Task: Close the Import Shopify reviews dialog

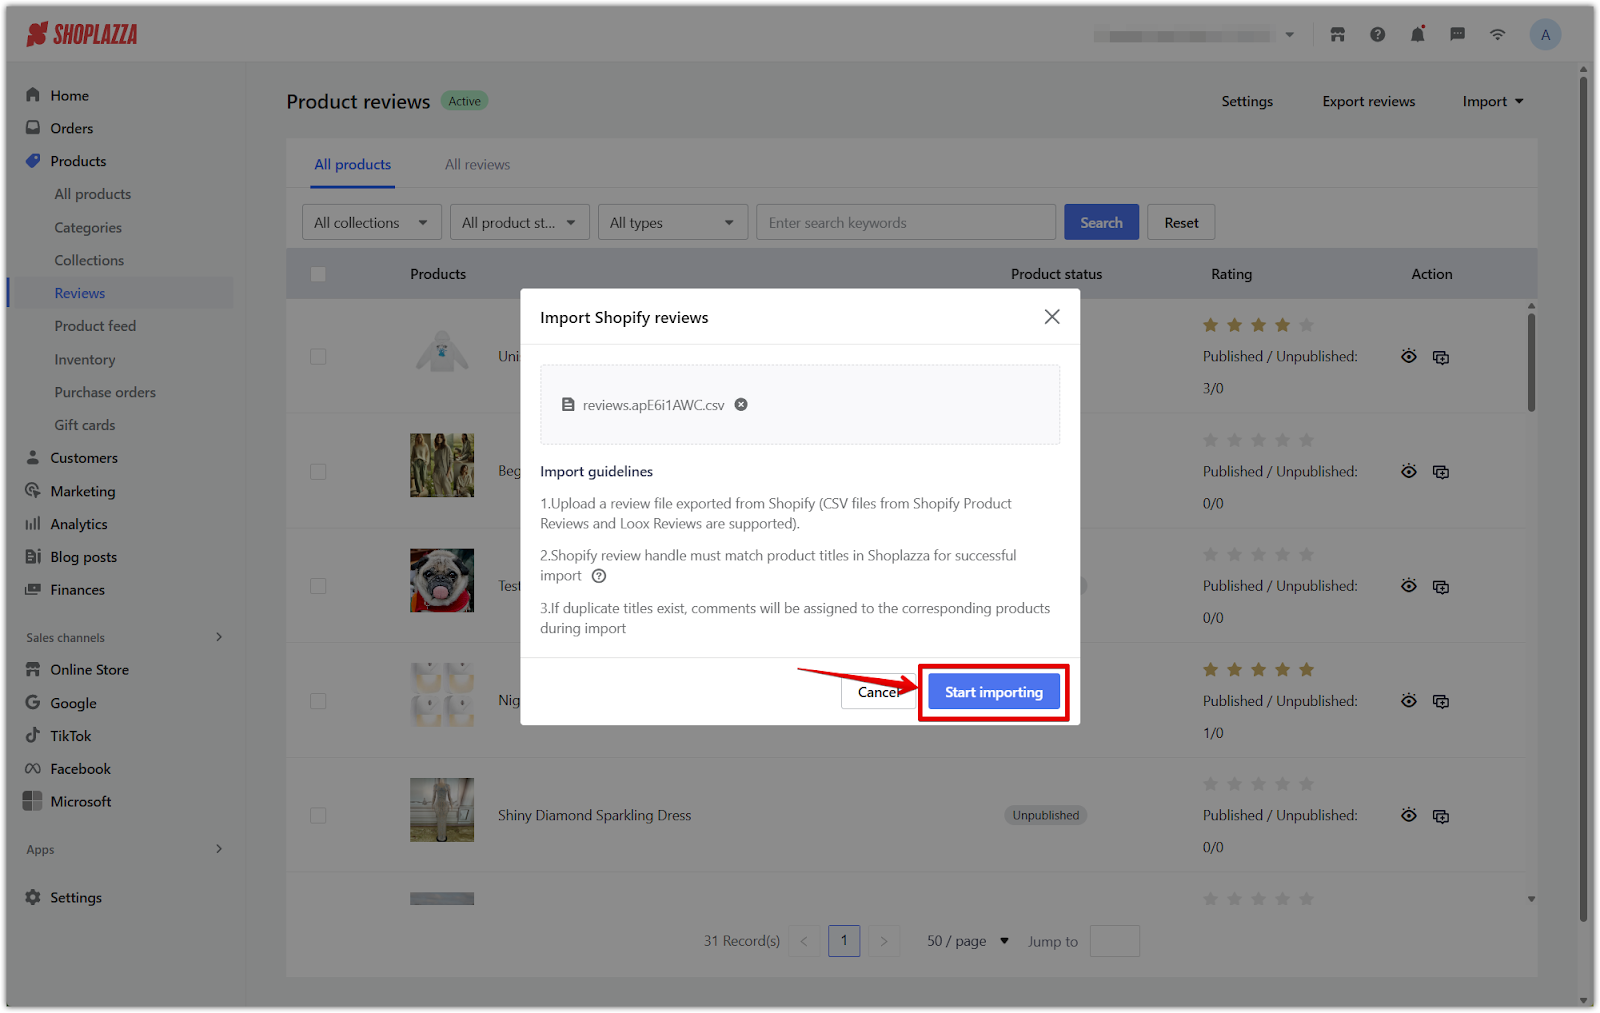Action: click(1052, 317)
